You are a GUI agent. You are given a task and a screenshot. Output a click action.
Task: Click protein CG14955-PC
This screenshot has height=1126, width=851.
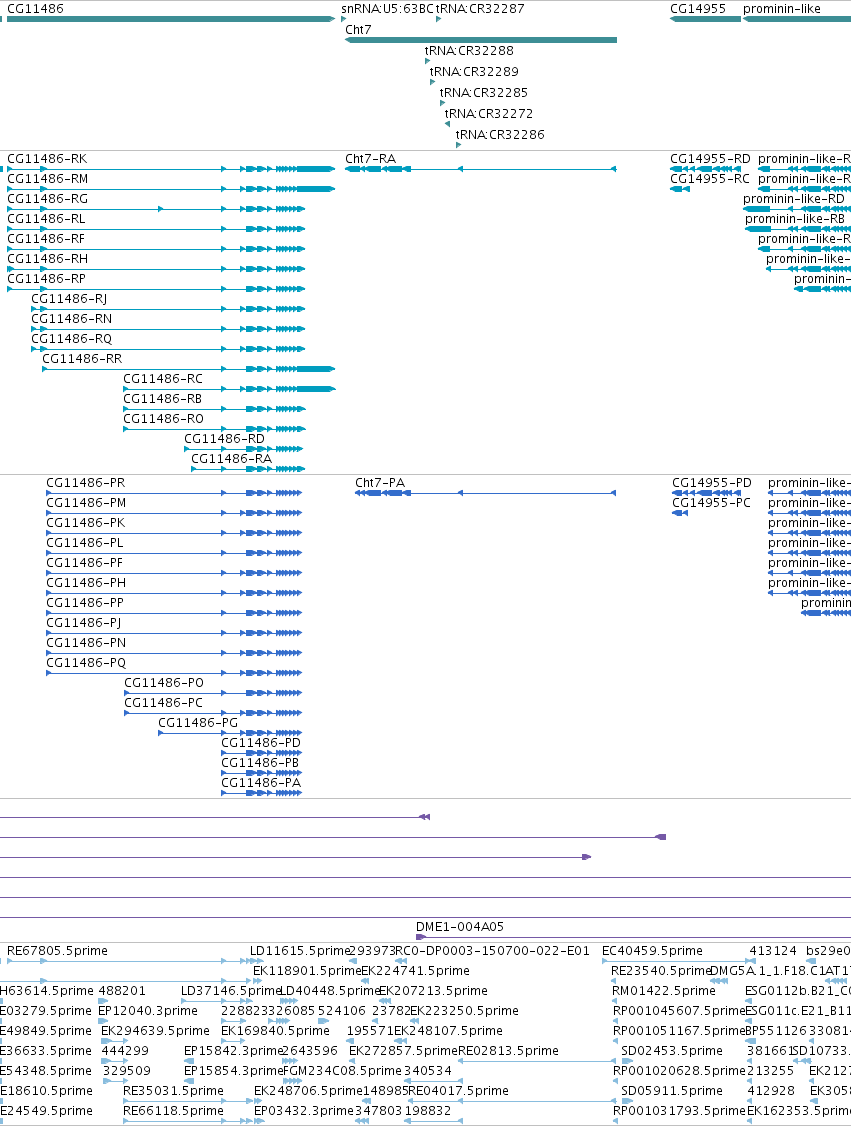pos(711,503)
